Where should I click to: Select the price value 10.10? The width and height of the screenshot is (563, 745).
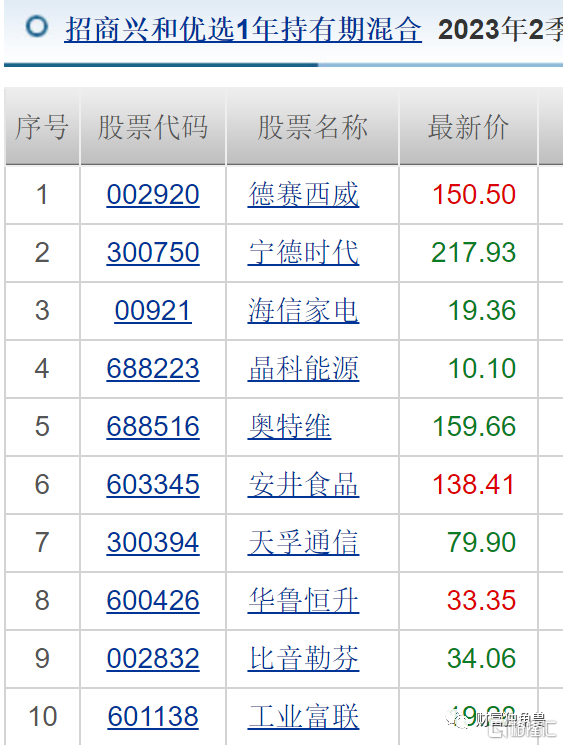482,369
